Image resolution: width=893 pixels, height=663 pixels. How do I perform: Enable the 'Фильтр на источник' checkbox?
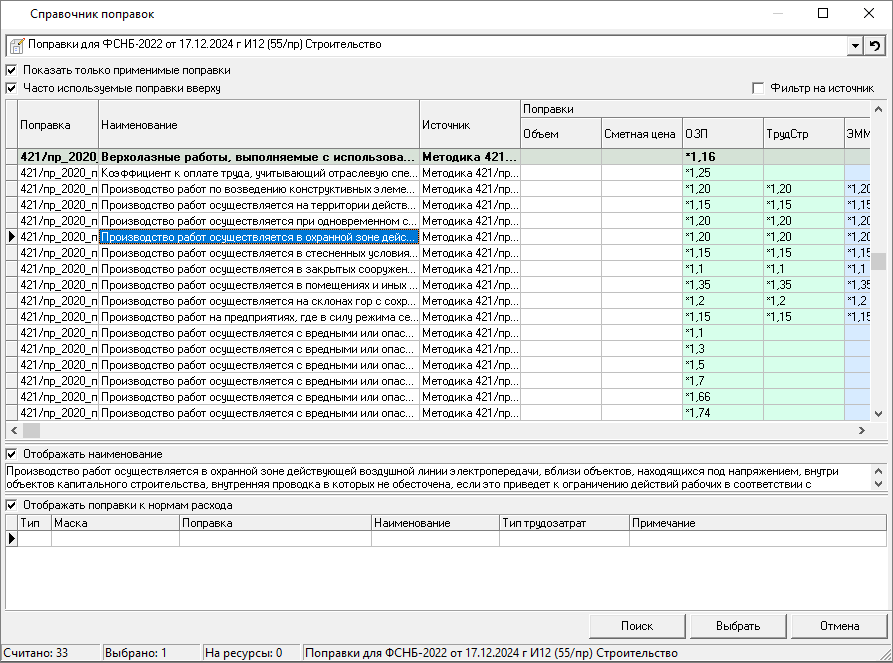758,88
